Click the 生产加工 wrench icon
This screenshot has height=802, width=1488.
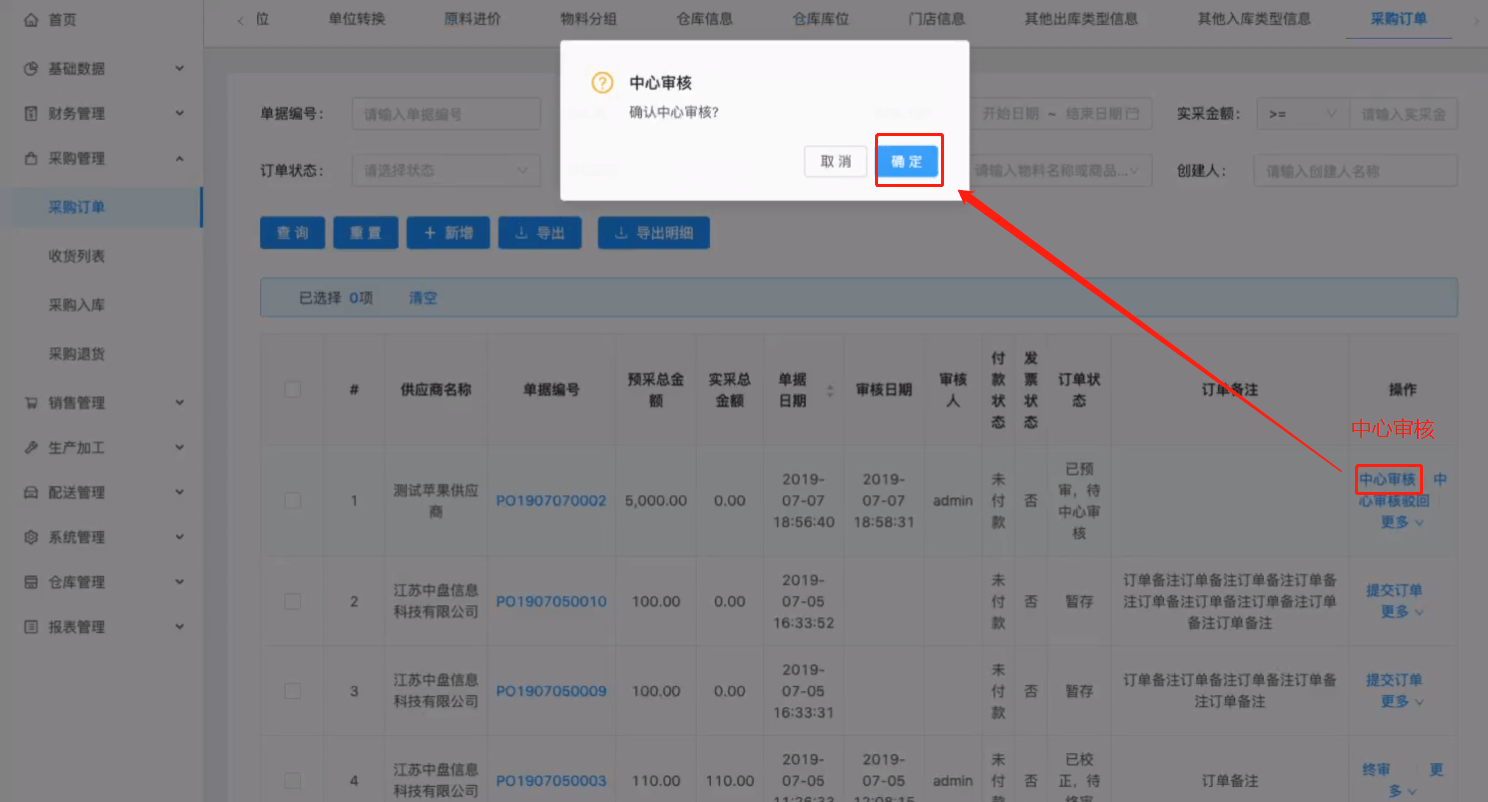tap(31, 448)
